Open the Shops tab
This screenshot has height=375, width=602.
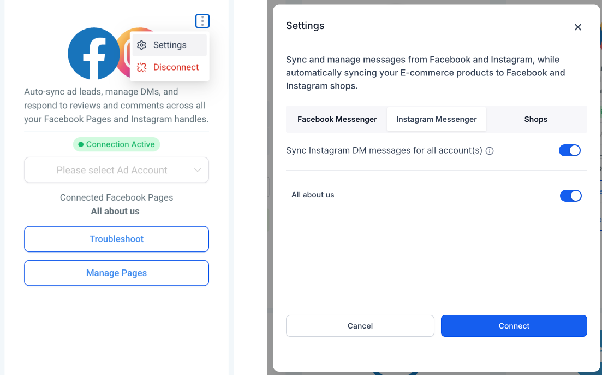(x=536, y=119)
